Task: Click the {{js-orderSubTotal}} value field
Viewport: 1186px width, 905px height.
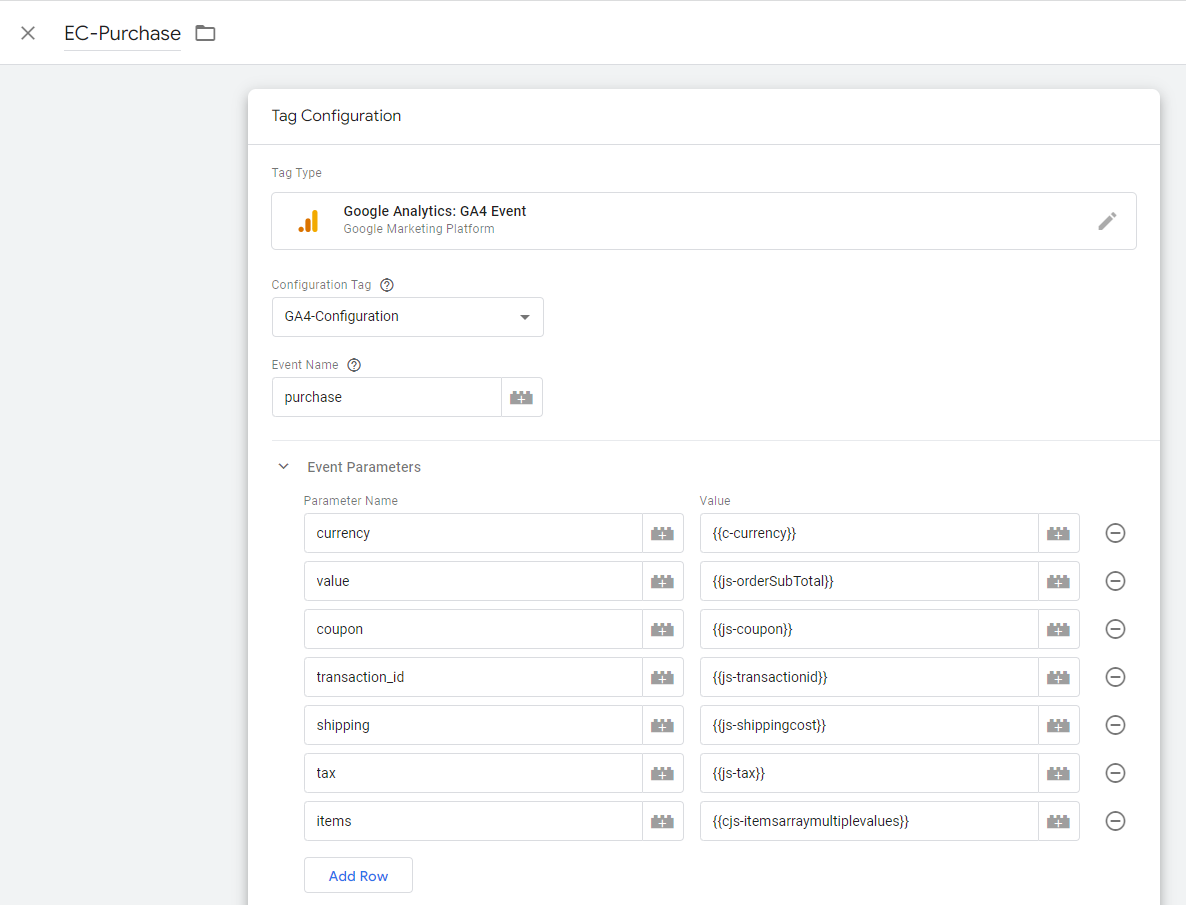Action: tap(868, 581)
